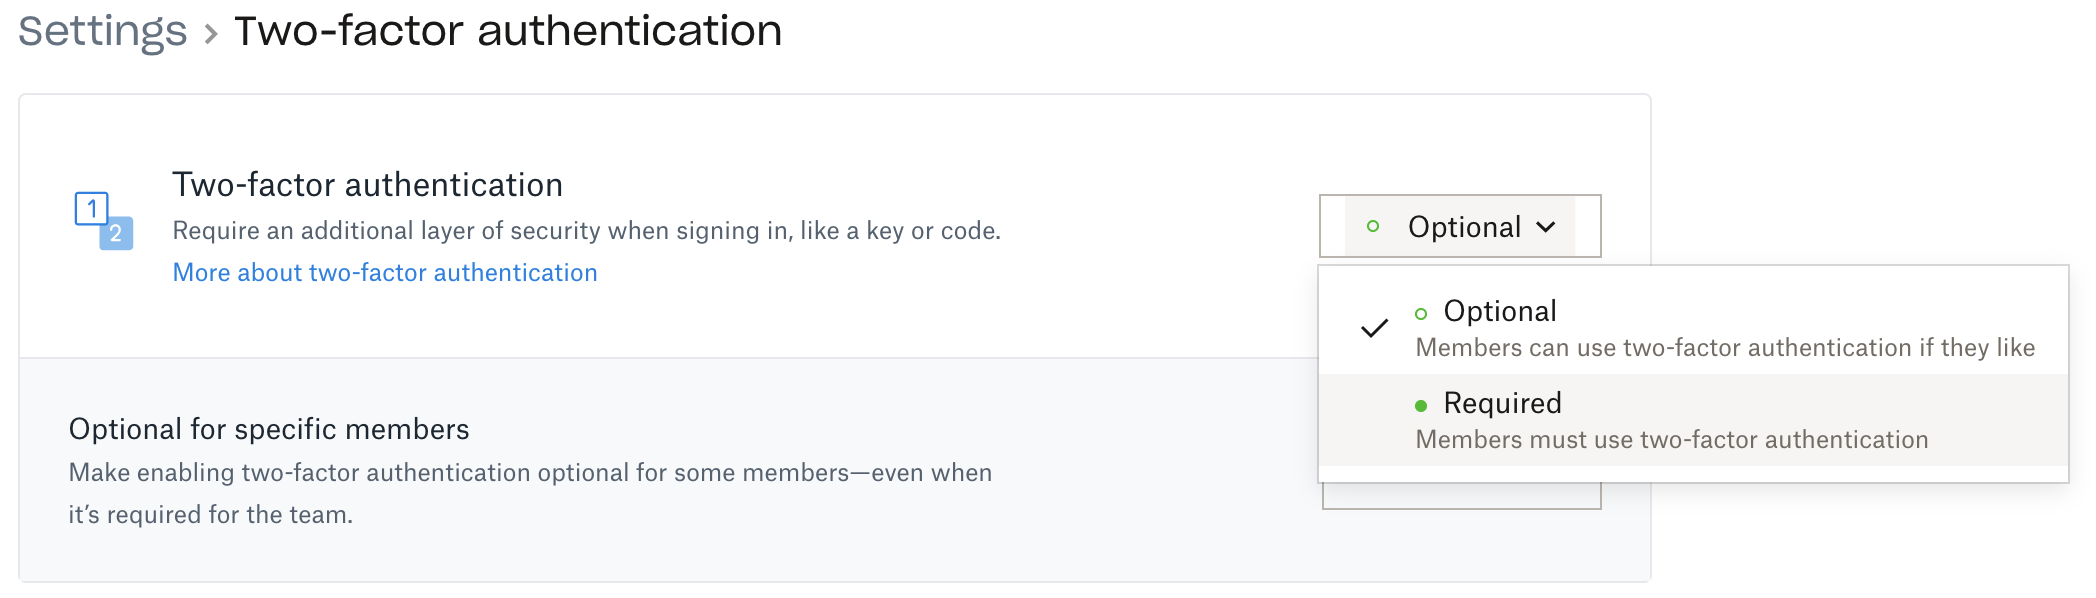Screen dimensions: 2096x598
Task: Click the breadcrumb chevron after Settings
Action: click(211, 34)
